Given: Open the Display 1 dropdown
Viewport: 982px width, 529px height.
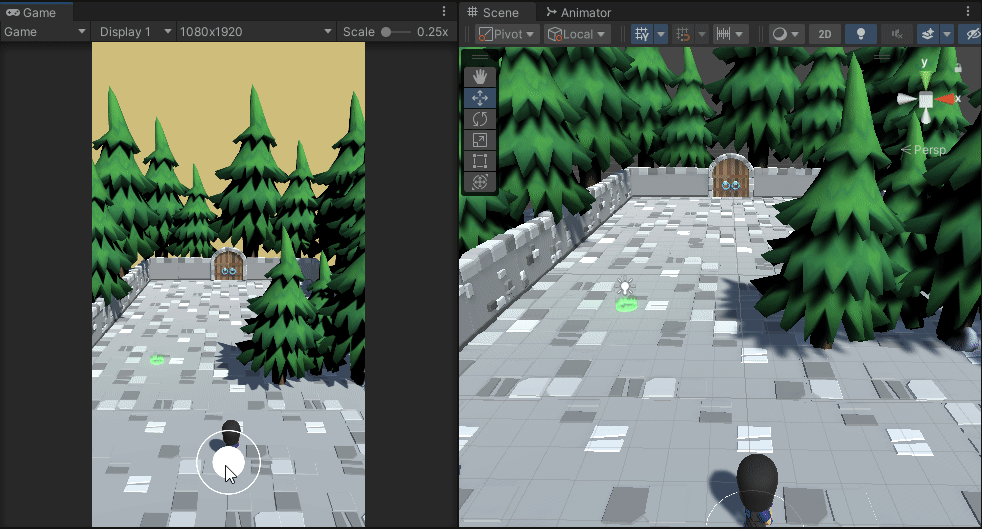Looking at the screenshot, I should coord(133,32).
